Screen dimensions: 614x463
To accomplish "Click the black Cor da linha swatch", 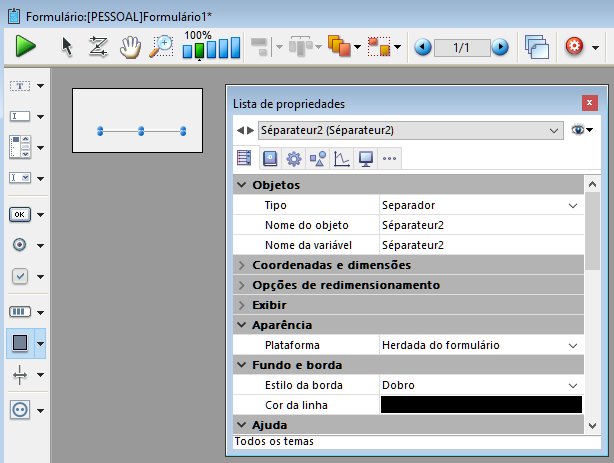I will point(481,405).
